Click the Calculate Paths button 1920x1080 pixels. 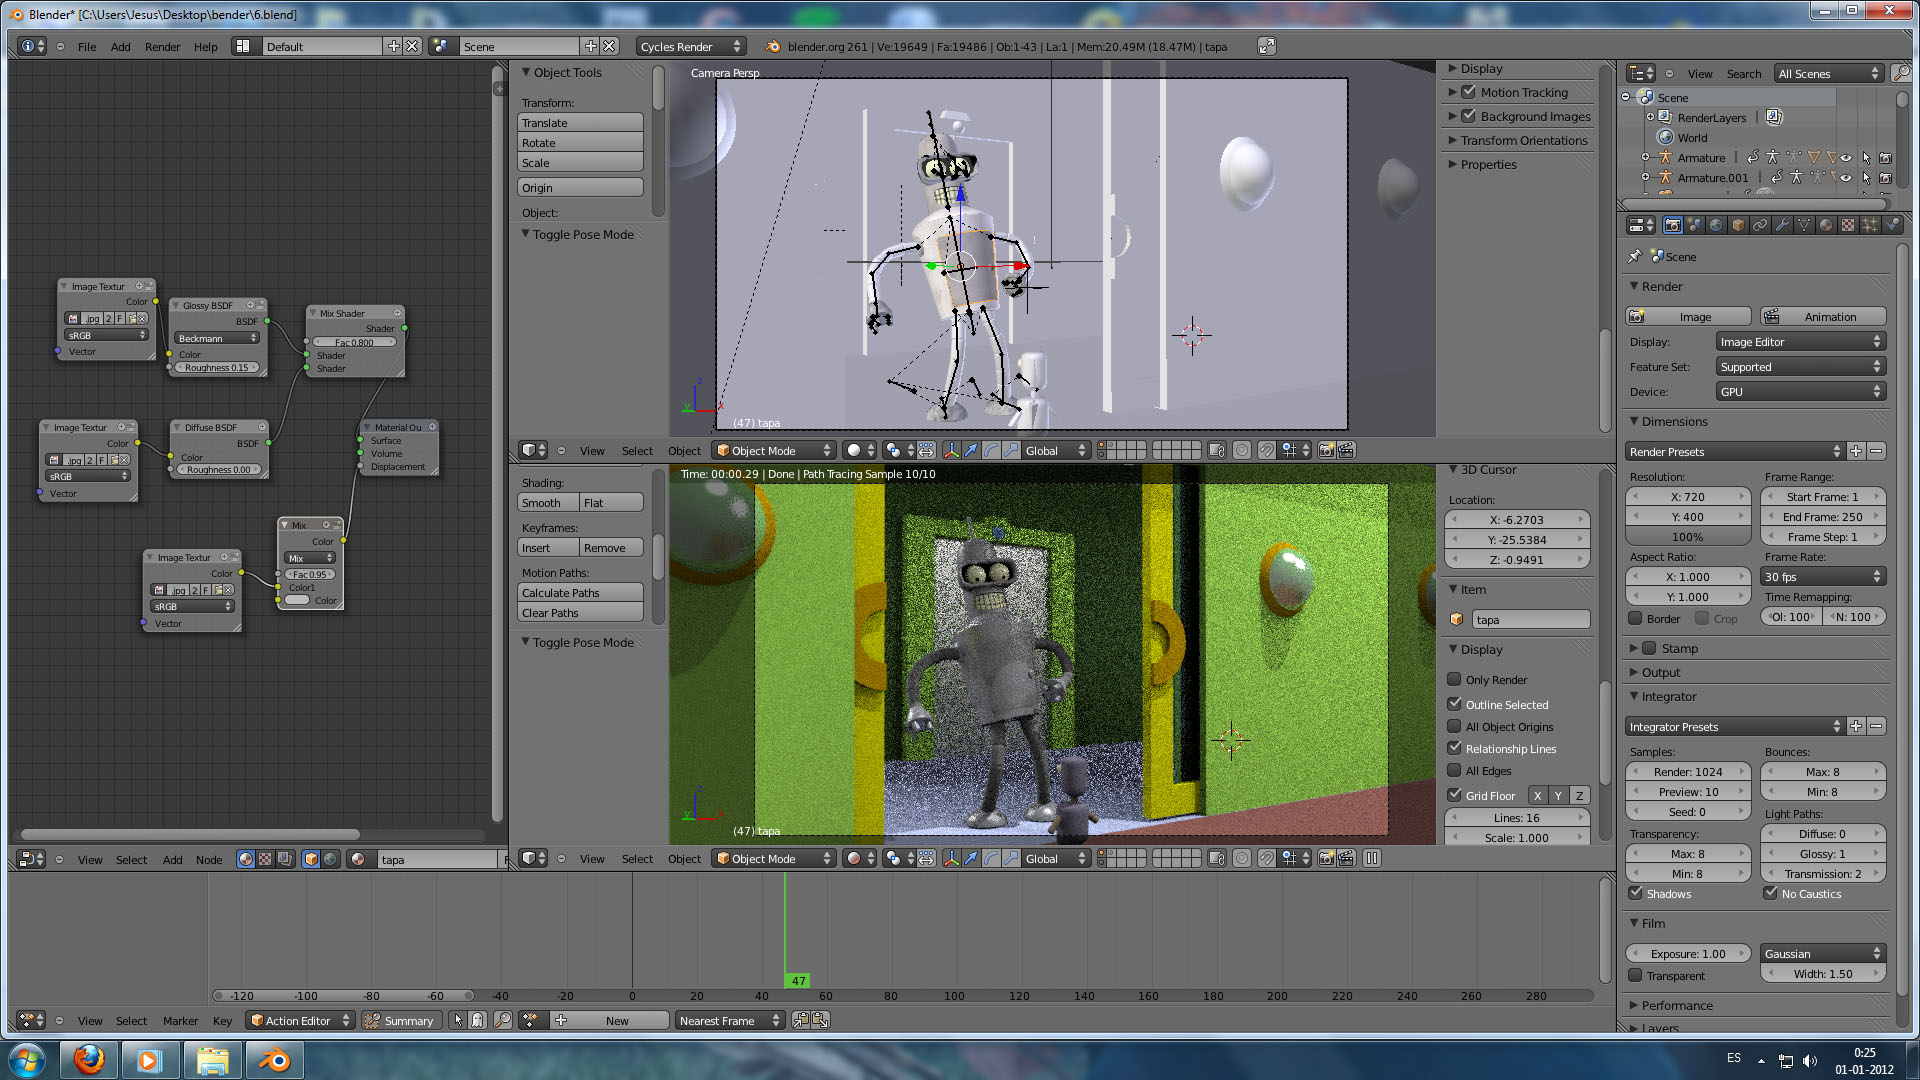click(x=580, y=592)
